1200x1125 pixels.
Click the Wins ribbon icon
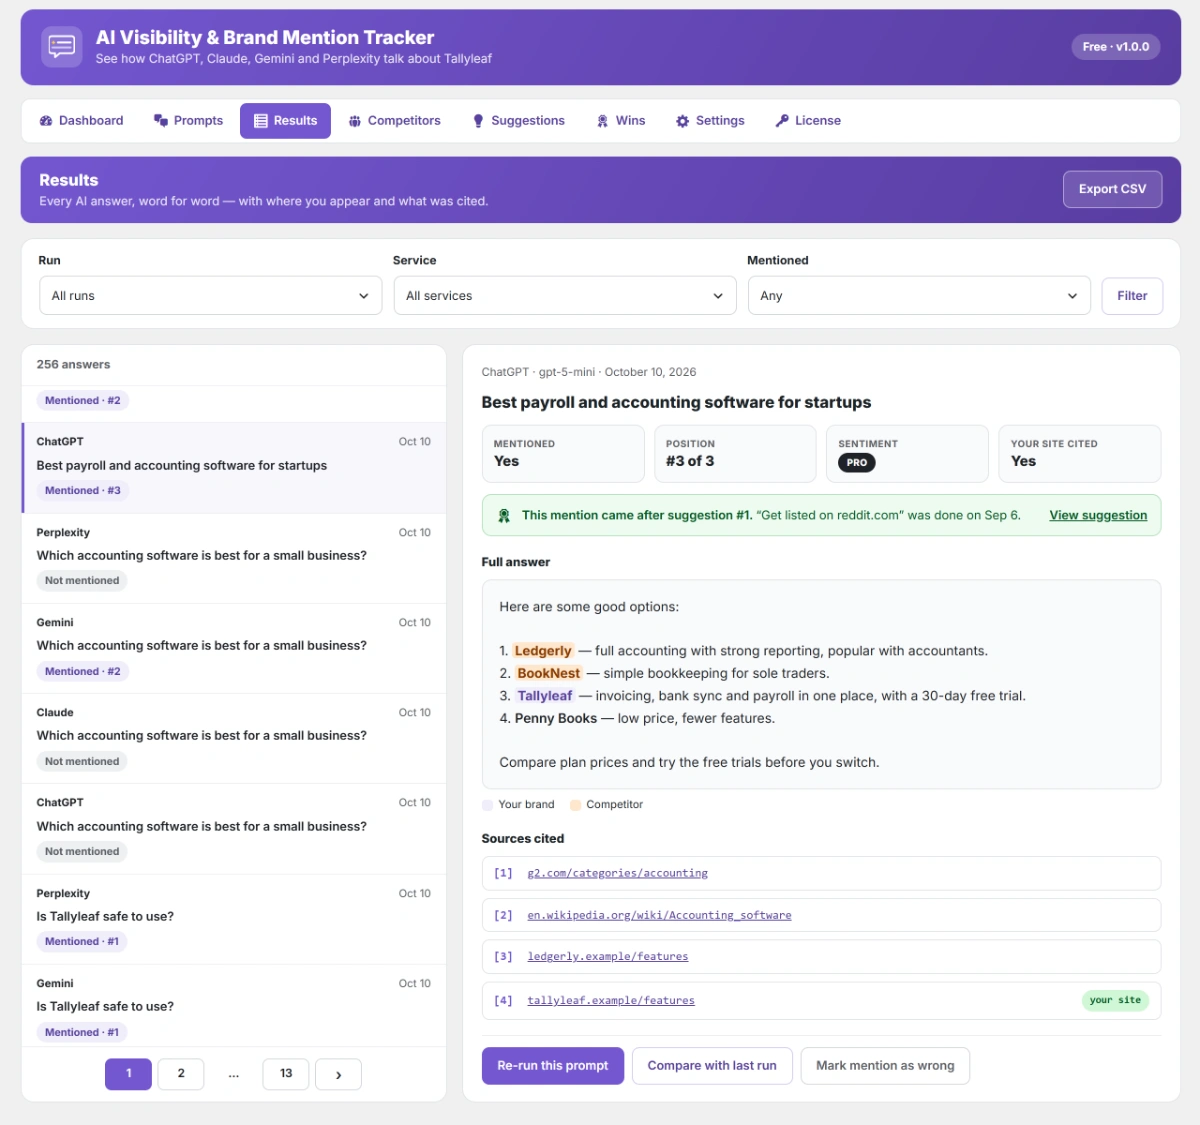[x=603, y=121]
